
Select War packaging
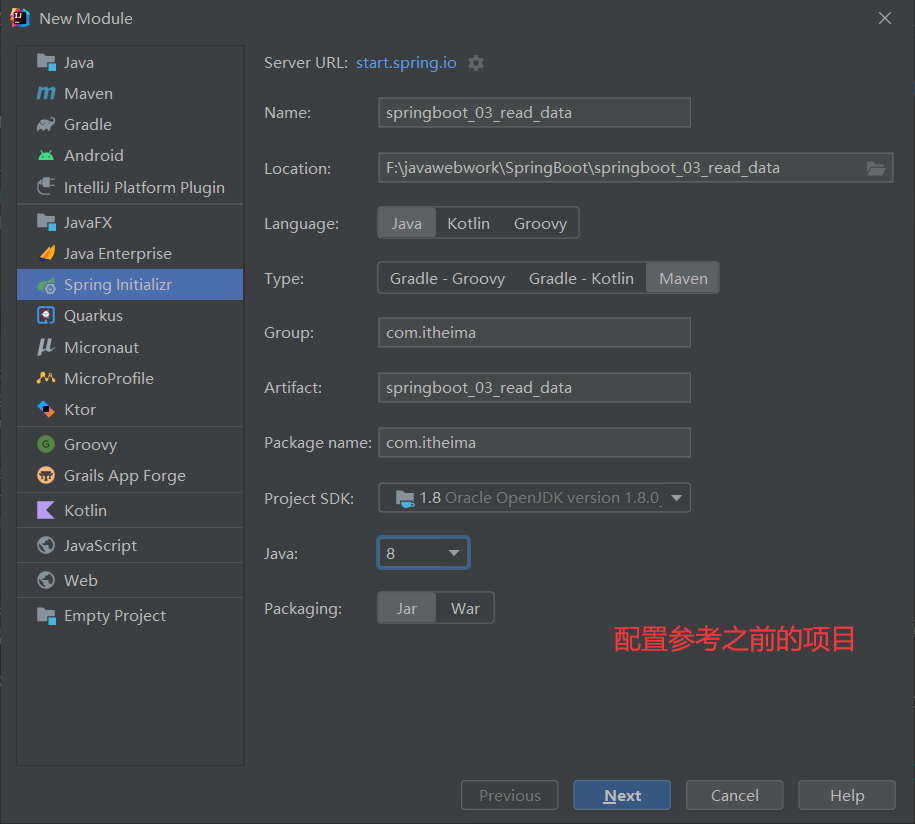coord(465,607)
